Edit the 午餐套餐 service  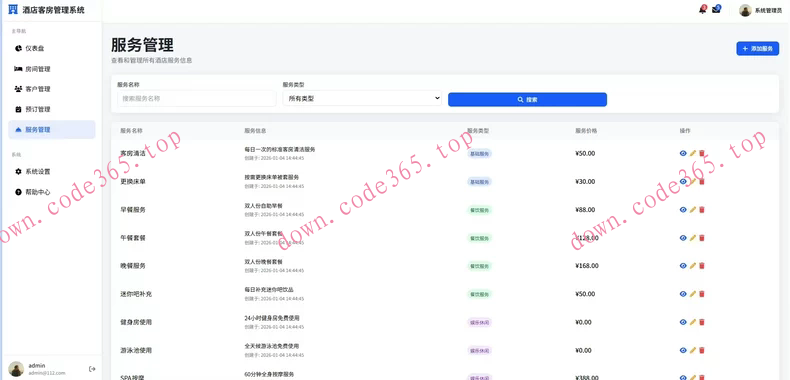[693, 238]
